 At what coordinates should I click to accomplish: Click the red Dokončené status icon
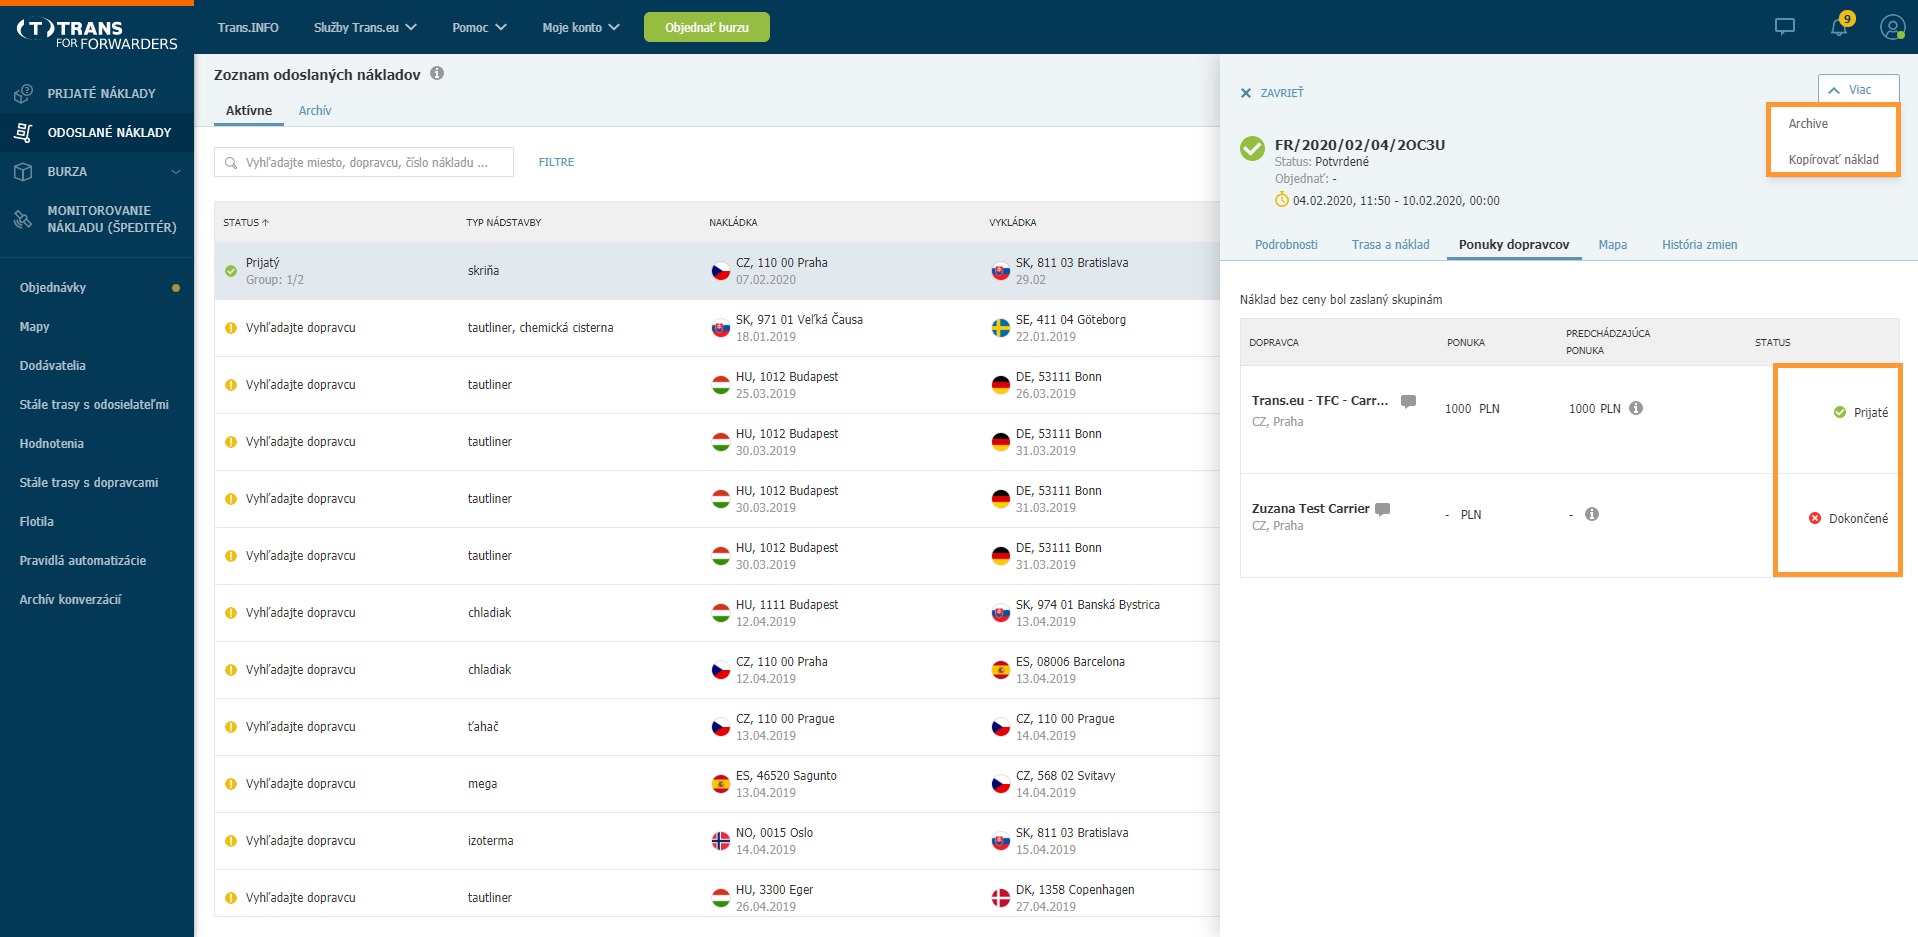[1815, 518]
